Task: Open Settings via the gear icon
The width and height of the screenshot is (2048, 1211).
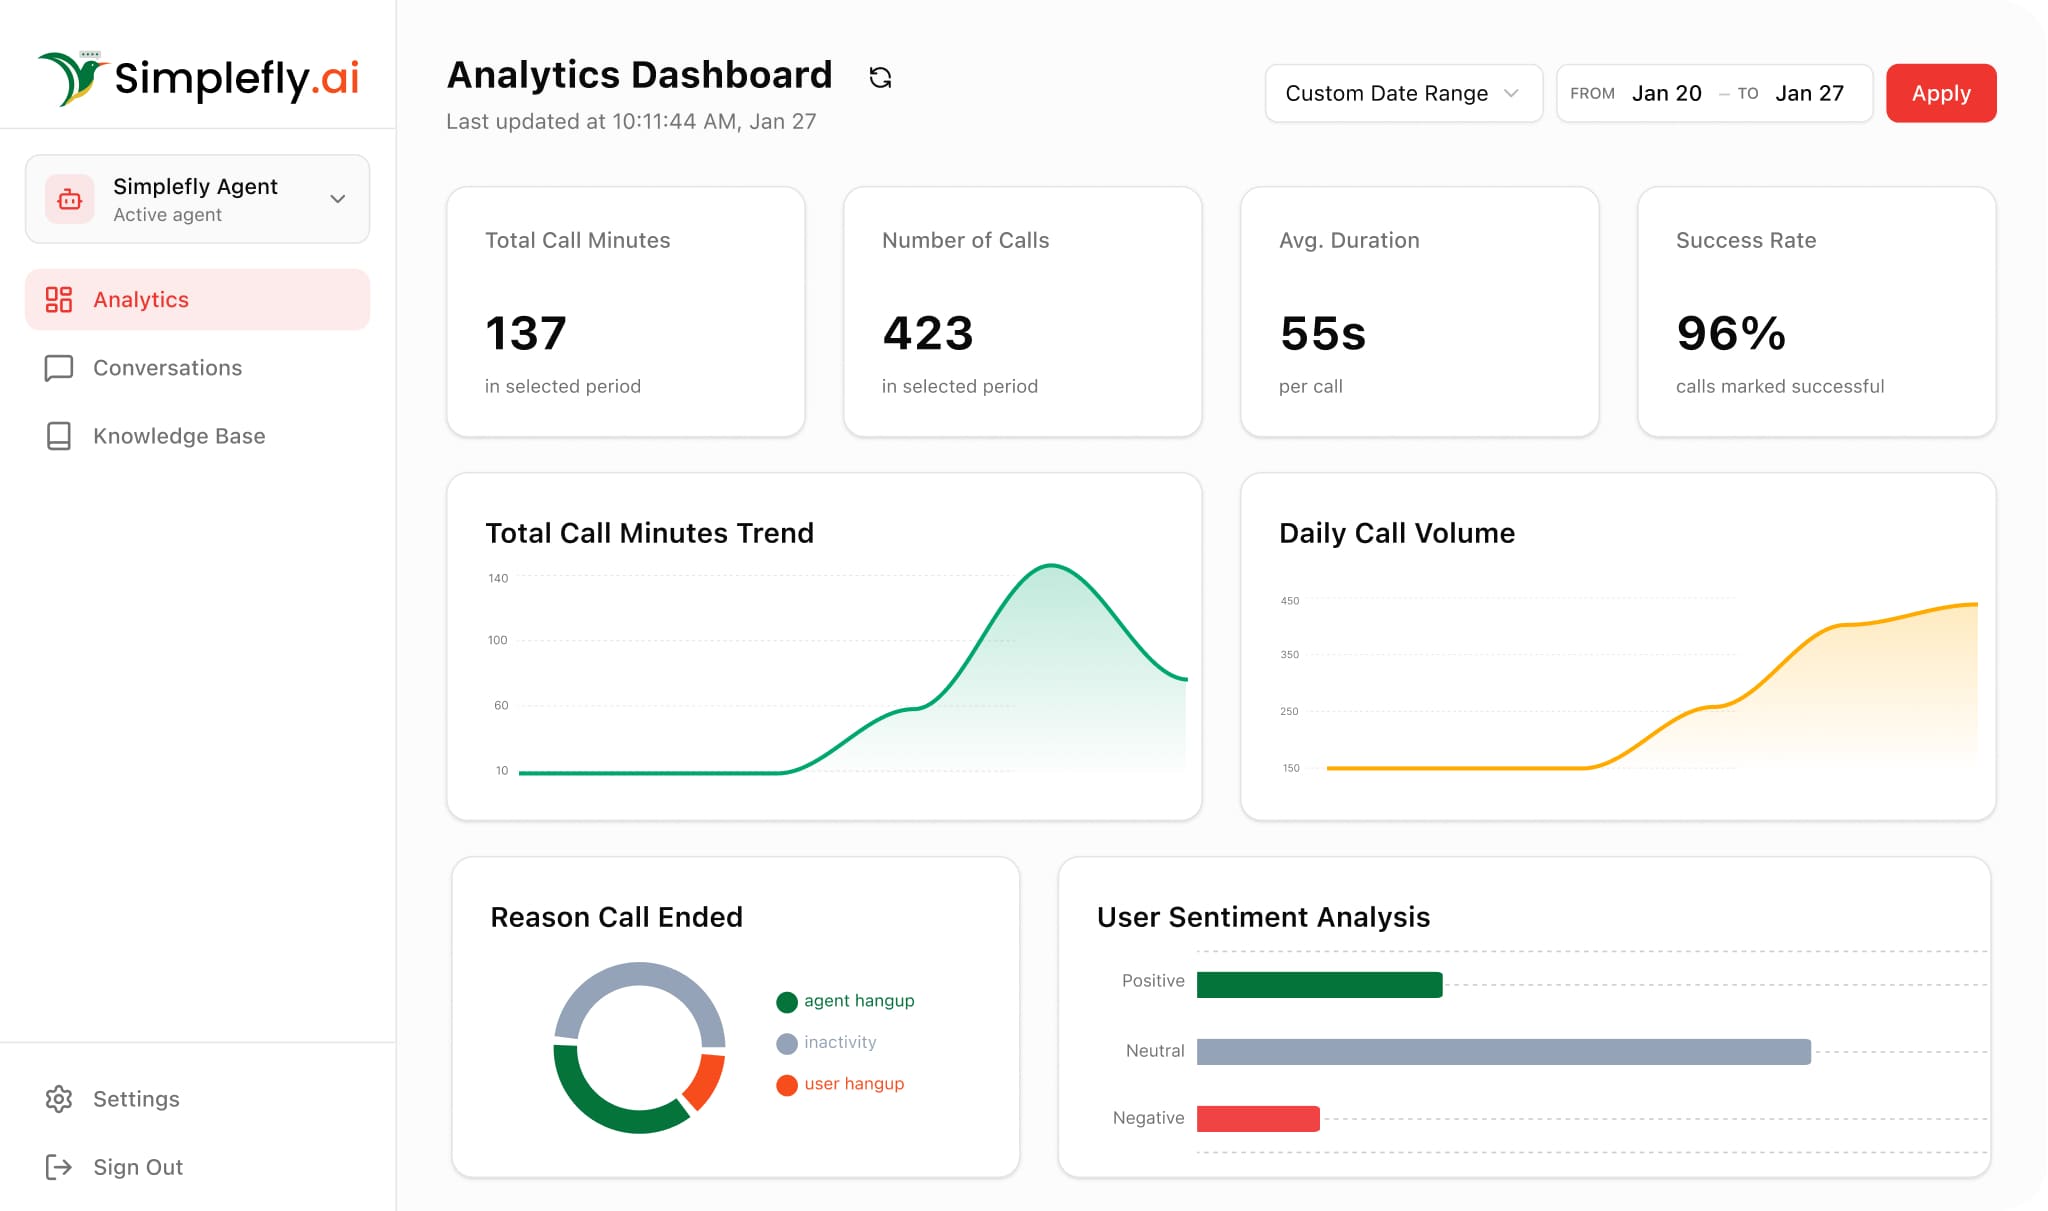Action: tap(59, 1099)
